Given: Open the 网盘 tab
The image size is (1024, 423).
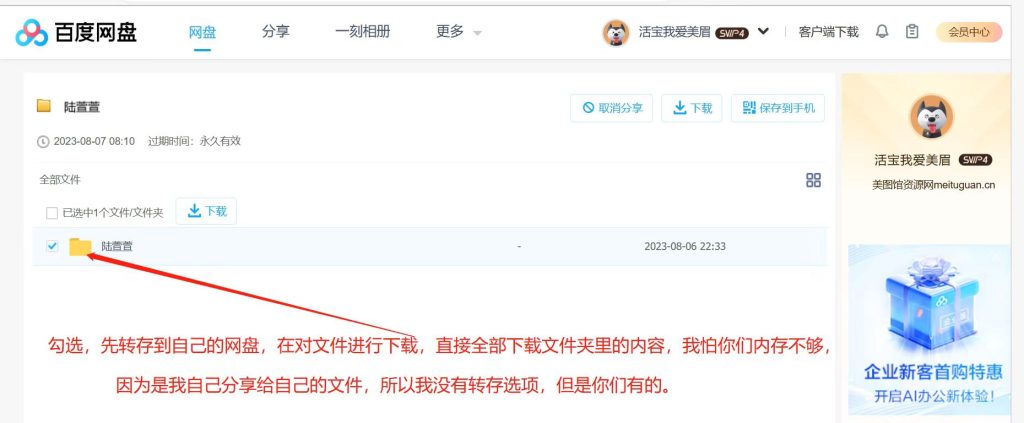Looking at the screenshot, I should click(202, 31).
